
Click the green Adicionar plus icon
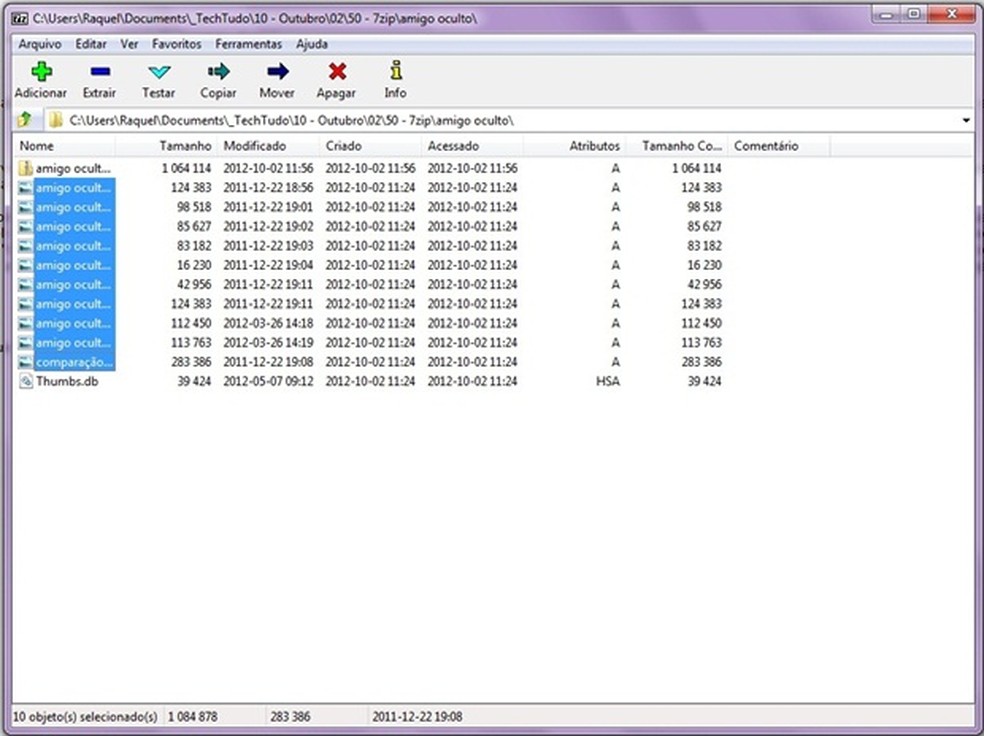[x=40, y=72]
